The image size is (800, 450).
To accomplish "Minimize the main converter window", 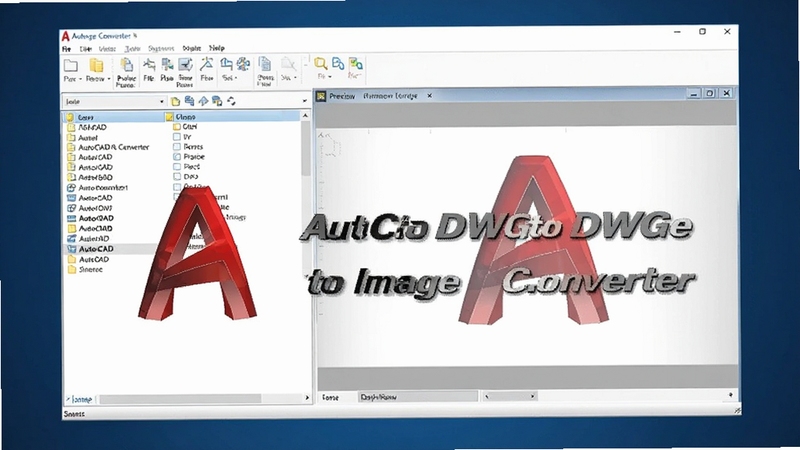I will (x=678, y=32).
